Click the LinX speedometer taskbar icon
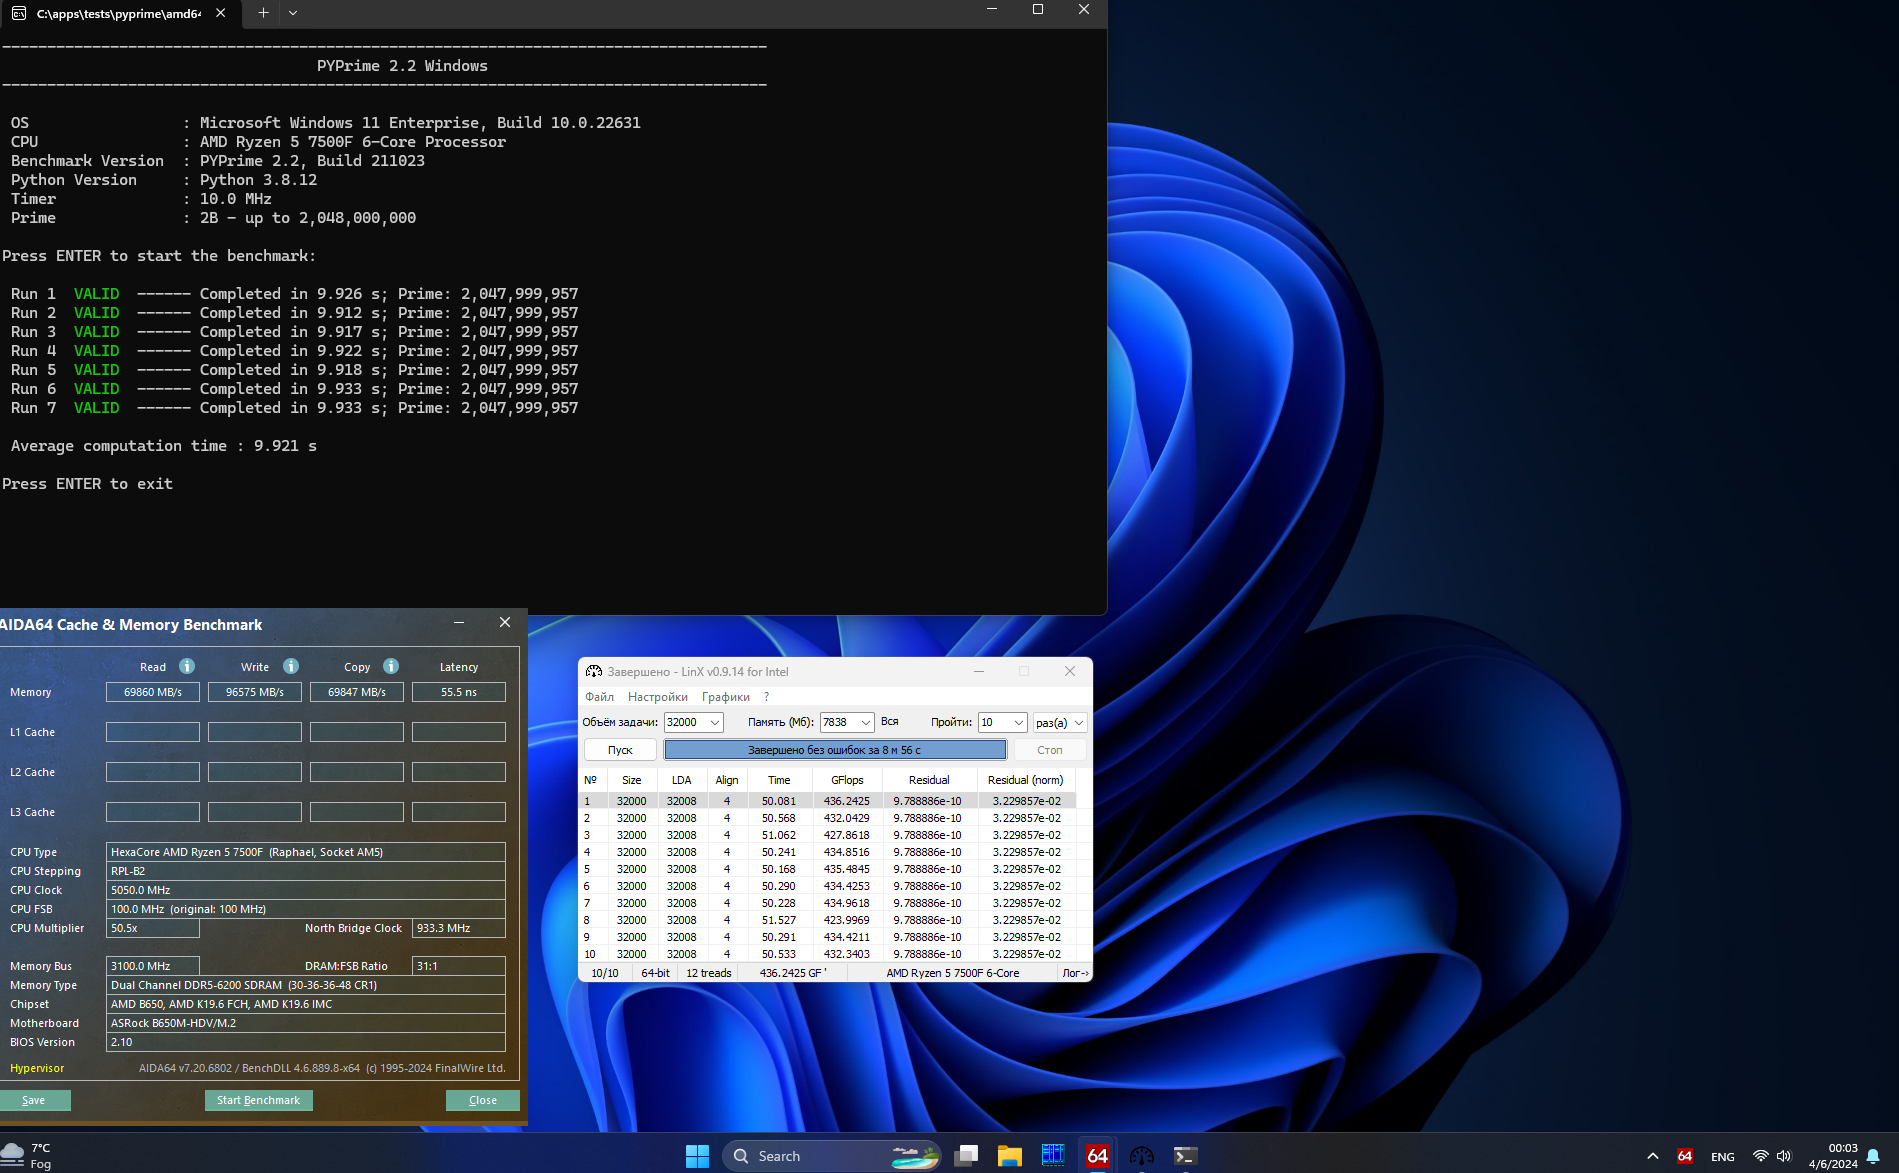Image resolution: width=1899 pixels, height=1173 pixels. point(1141,1156)
